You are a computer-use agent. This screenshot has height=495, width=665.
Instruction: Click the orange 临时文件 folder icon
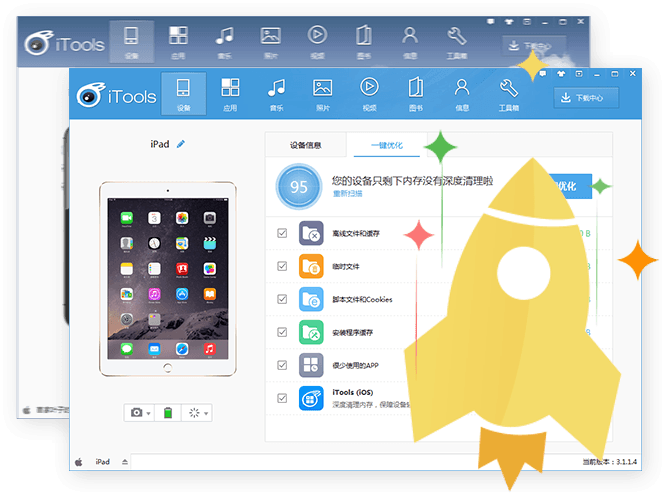coord(311,266)
